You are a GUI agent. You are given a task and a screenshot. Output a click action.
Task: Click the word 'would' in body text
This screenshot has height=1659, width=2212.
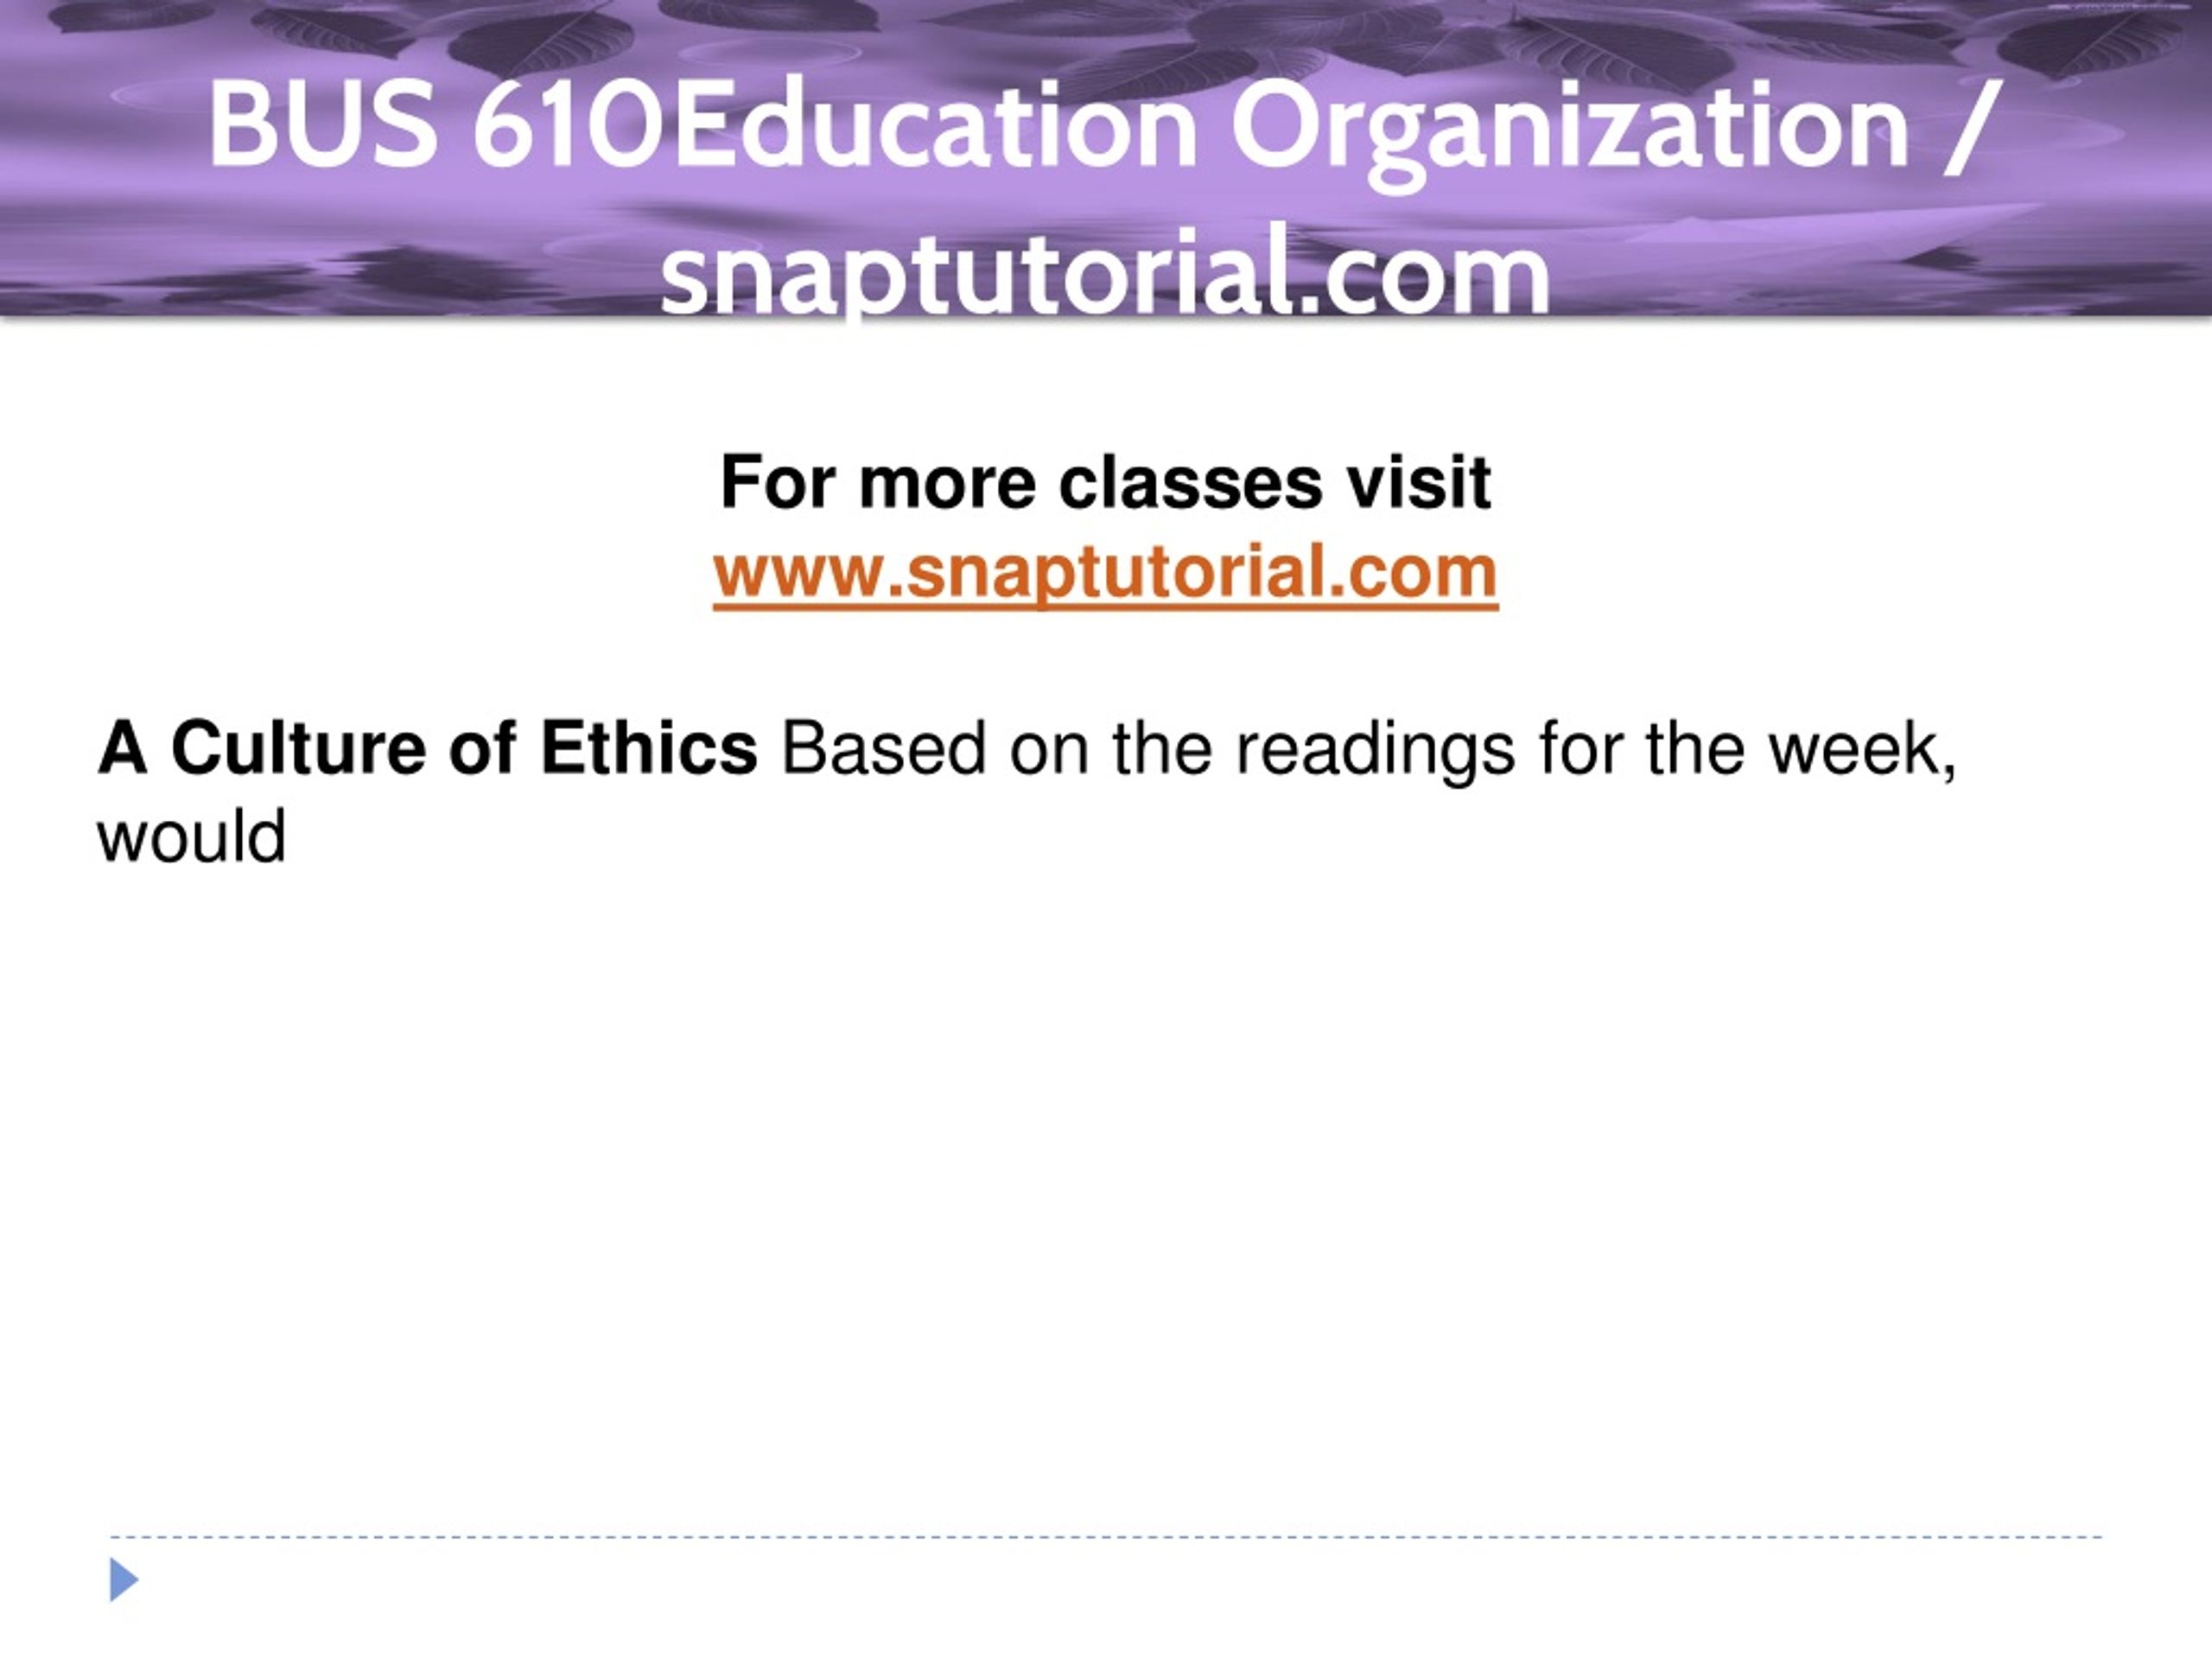click(191, 836)
